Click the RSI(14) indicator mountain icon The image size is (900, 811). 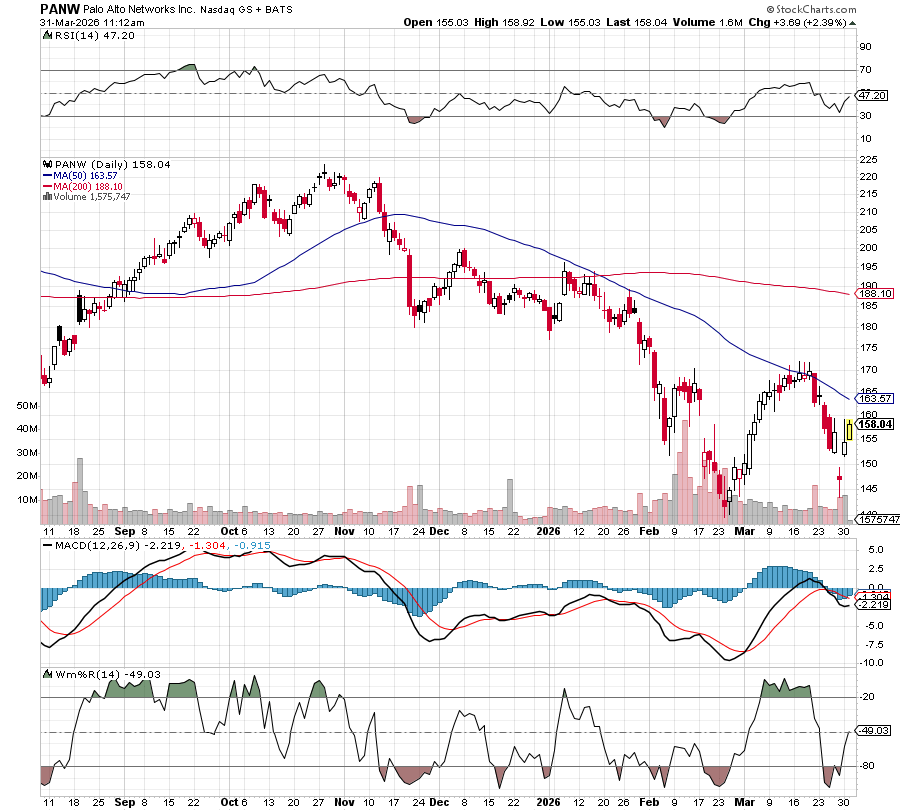point(46,36)
